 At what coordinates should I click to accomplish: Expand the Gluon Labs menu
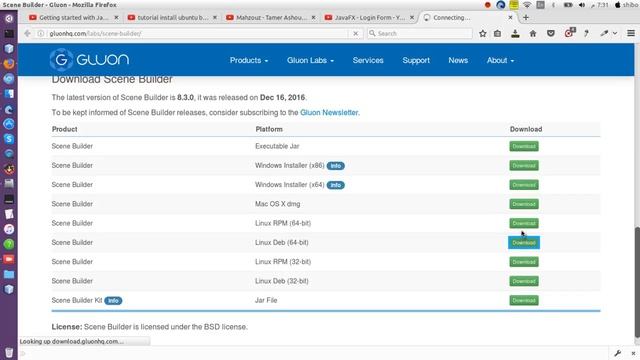pos(310,60)
